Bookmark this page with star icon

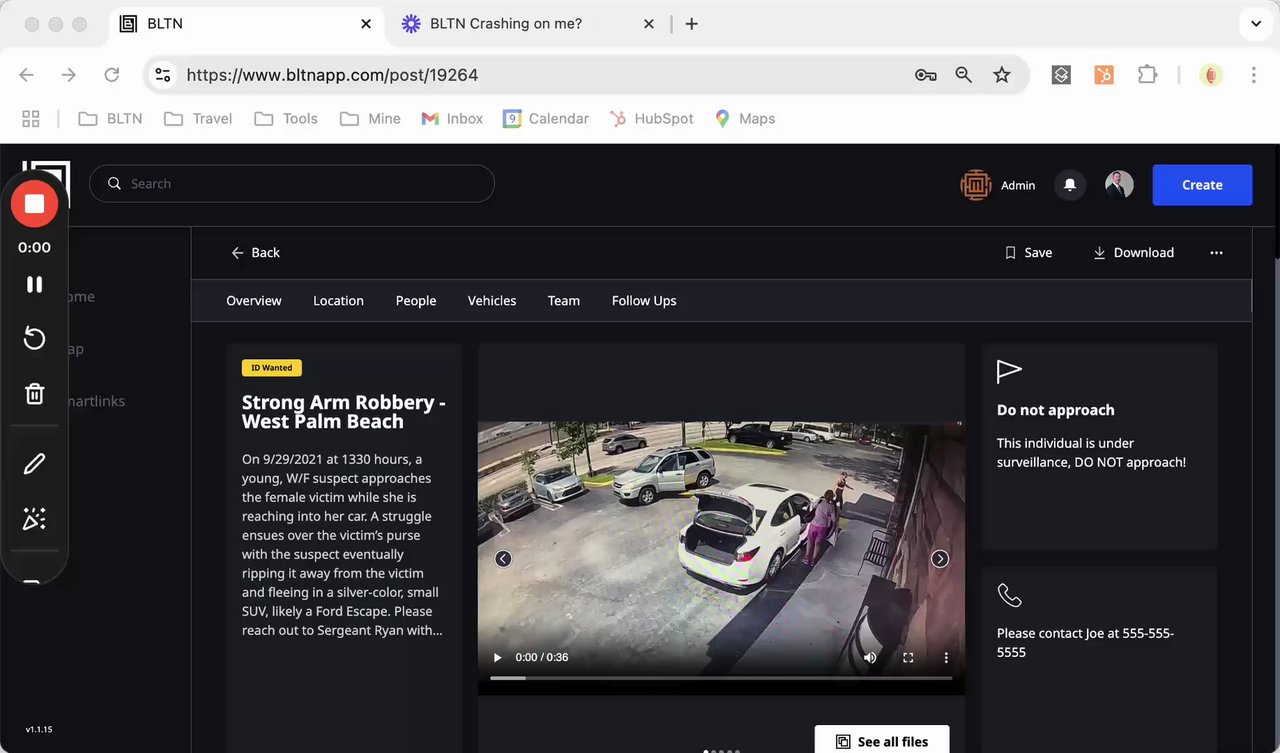coord(1001,75)
